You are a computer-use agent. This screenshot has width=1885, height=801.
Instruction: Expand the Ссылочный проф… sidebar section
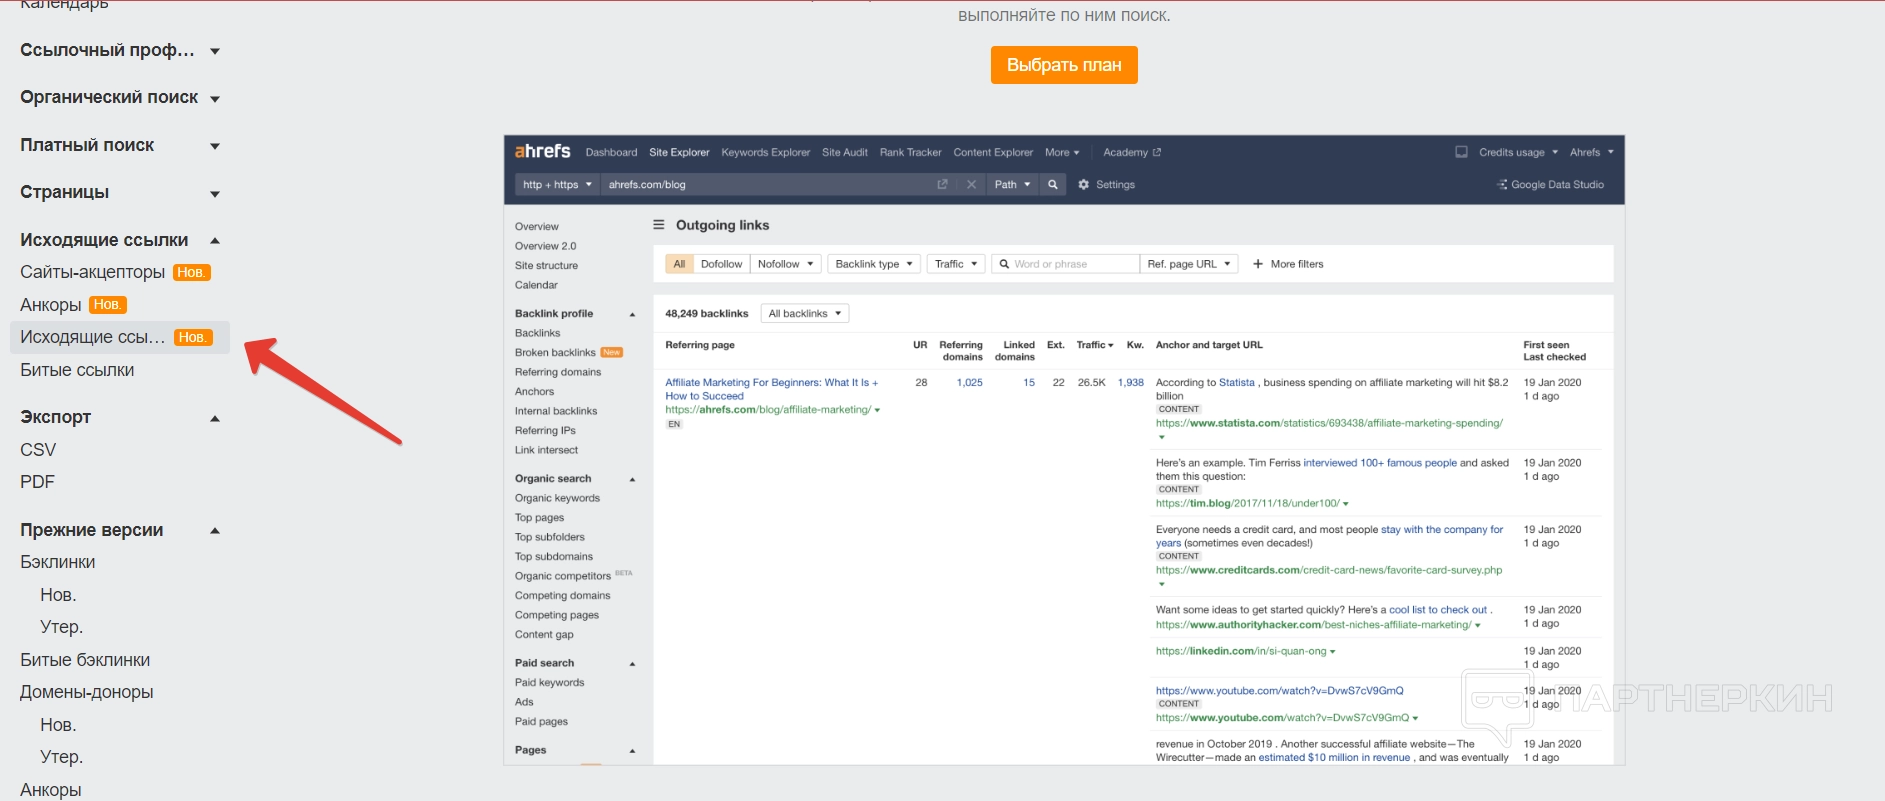click(214, 51)
